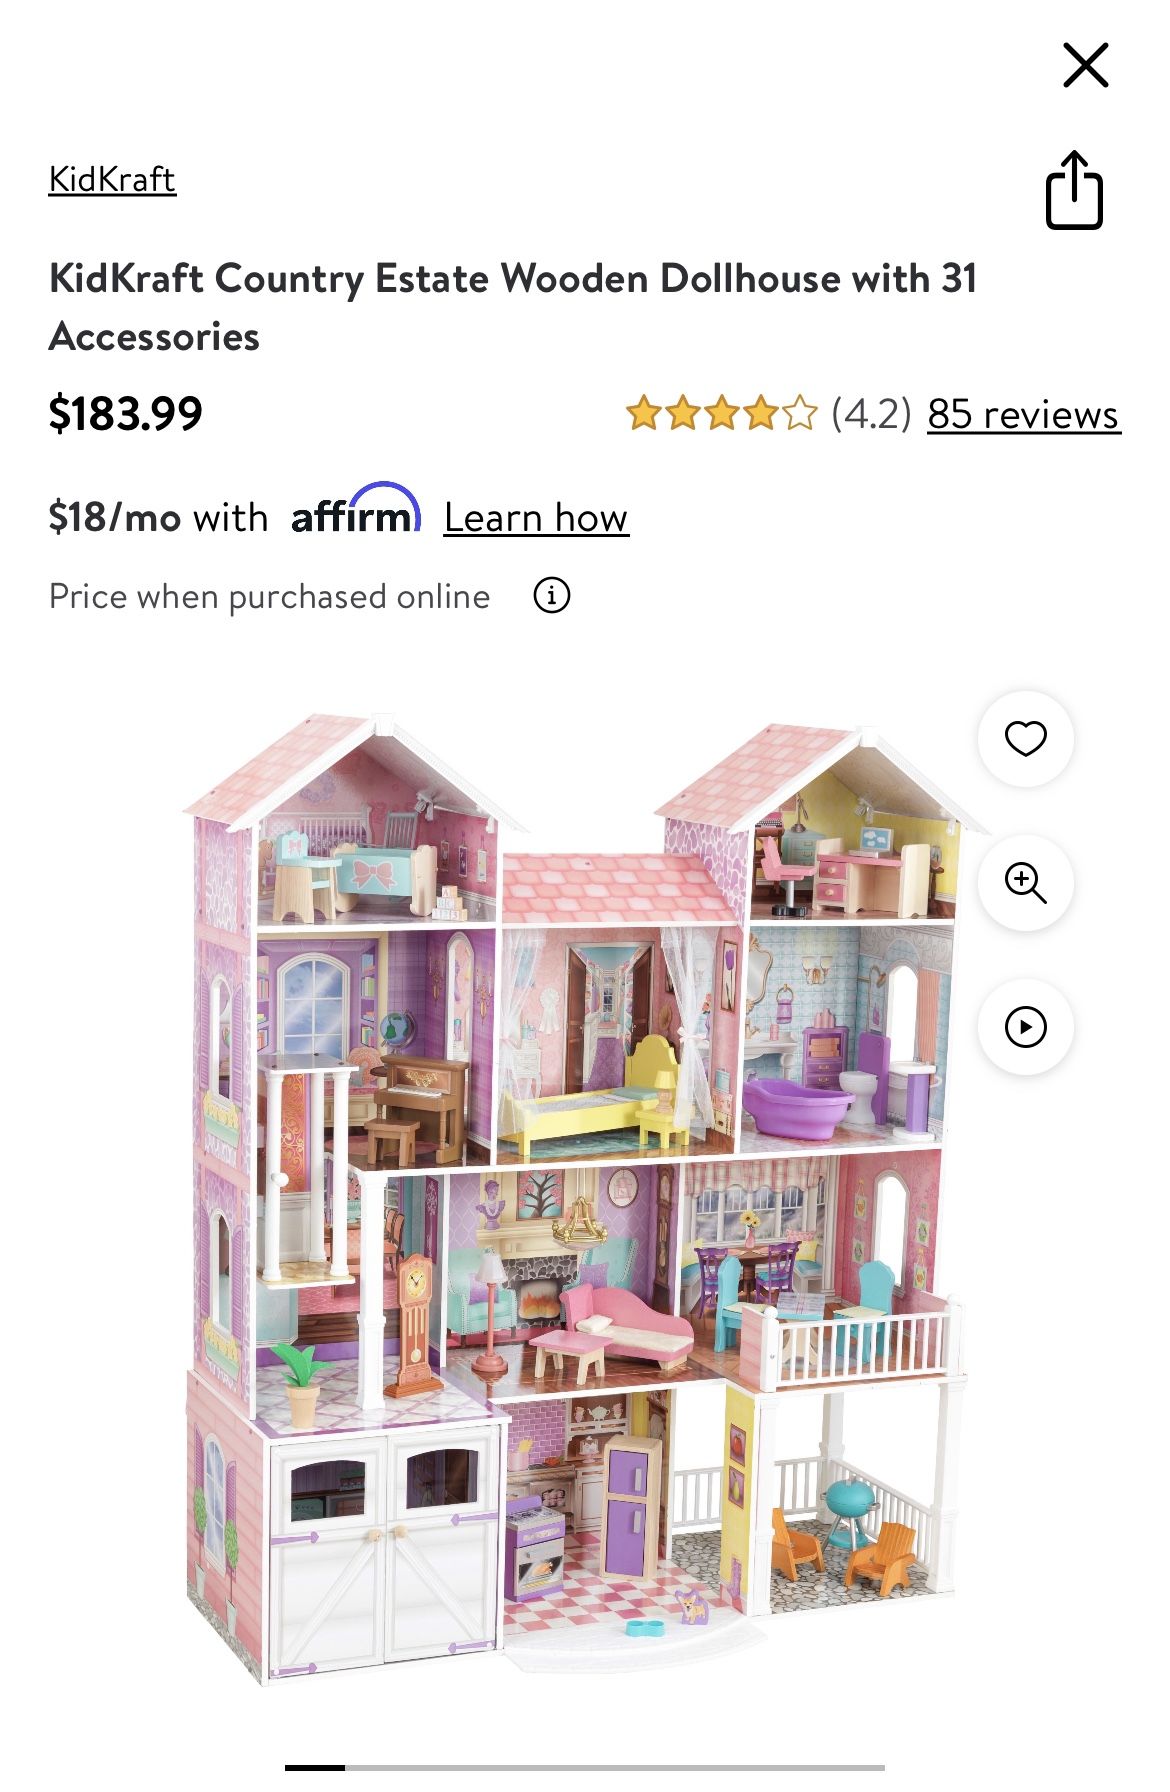Select the star rating icons
The height and width of the screenshot is (1792, 1170).
click(721, 413)
